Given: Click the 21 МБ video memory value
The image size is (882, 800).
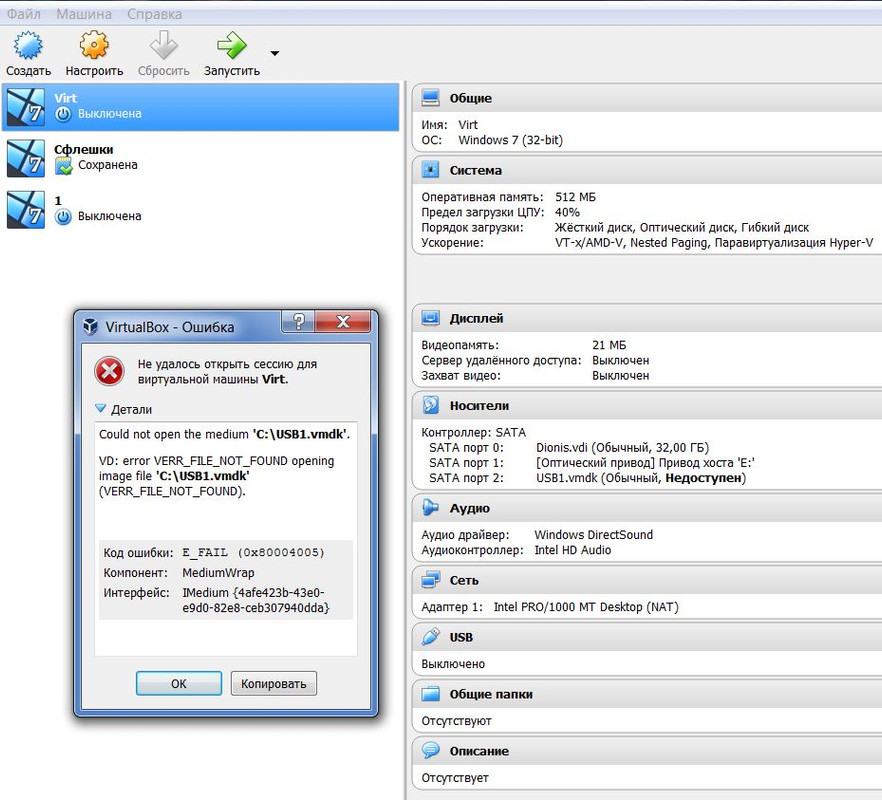Looking at the screenshot, I should pyautogui.click(x=609, y=345).
